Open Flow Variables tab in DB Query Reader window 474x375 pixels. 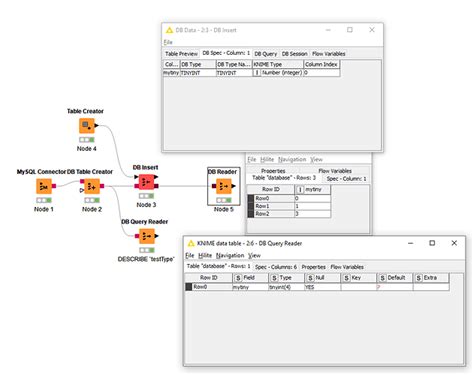point(347,267)
